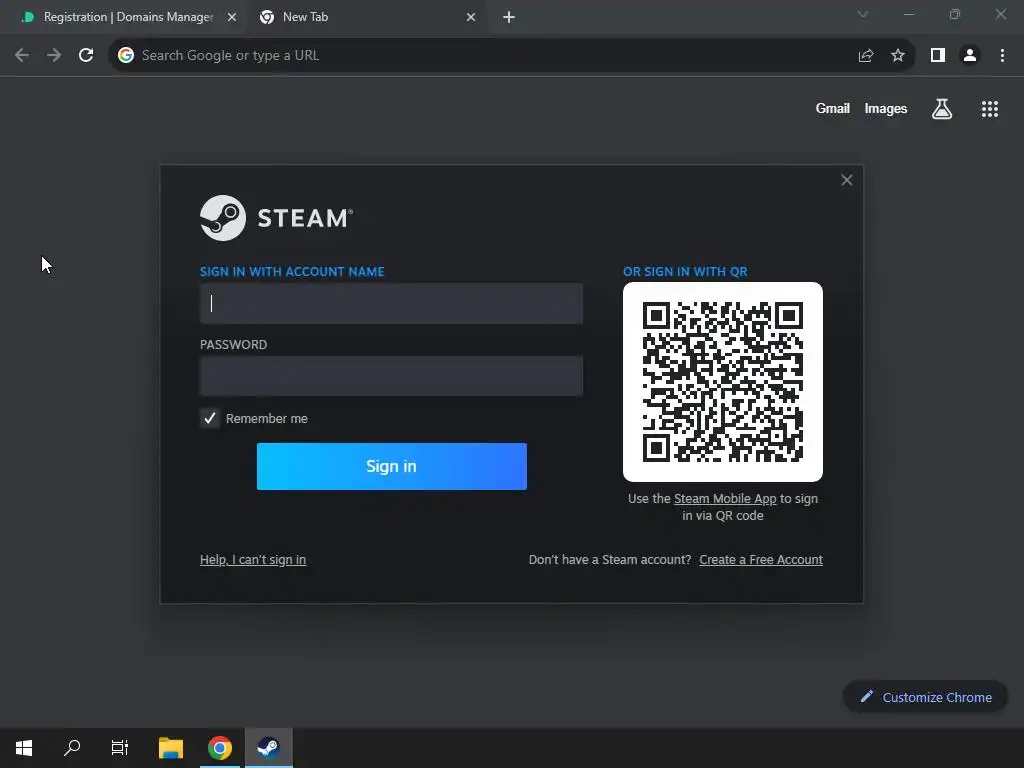
Task: Open the Images link
Action: click(886, 108)
